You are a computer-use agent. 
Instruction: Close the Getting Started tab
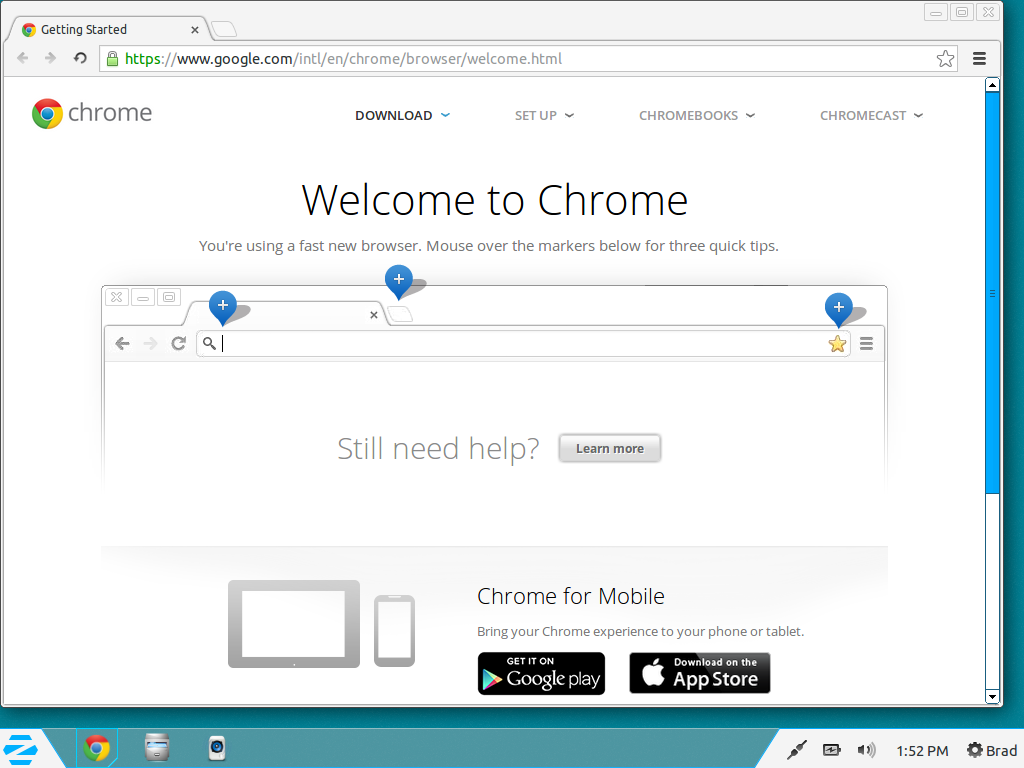tap(195, 30)
